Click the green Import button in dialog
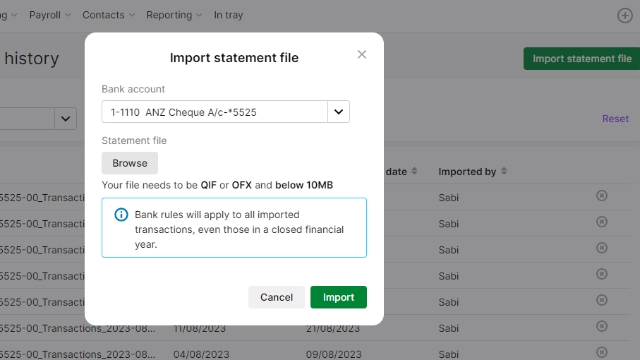 coord(338,297)
